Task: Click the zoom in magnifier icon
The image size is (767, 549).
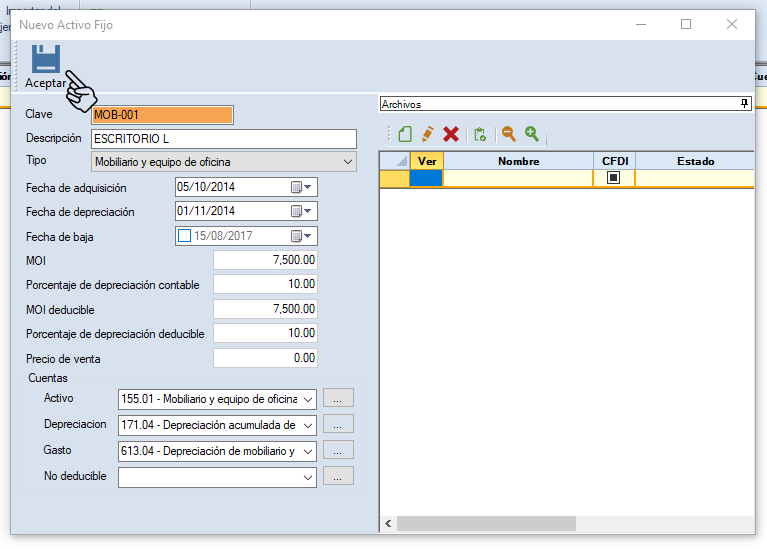Action: pos(531,134)
